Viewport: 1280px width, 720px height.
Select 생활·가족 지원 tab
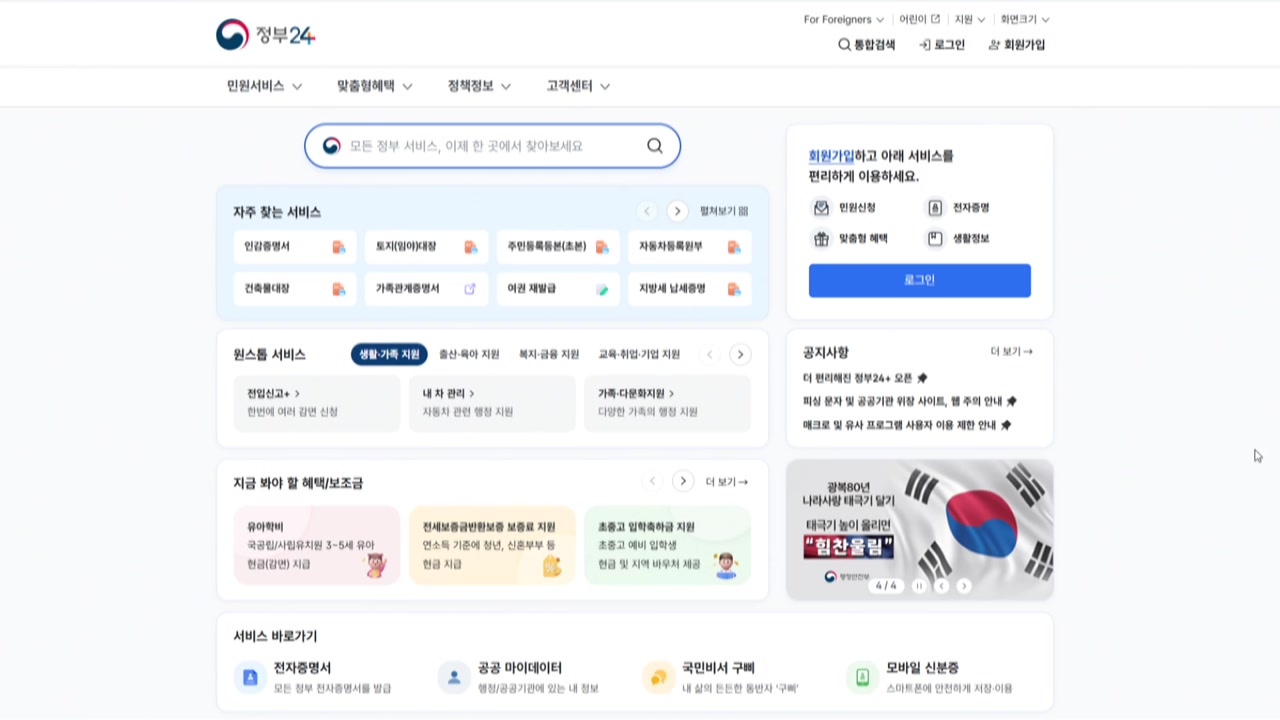click(389, 354)
